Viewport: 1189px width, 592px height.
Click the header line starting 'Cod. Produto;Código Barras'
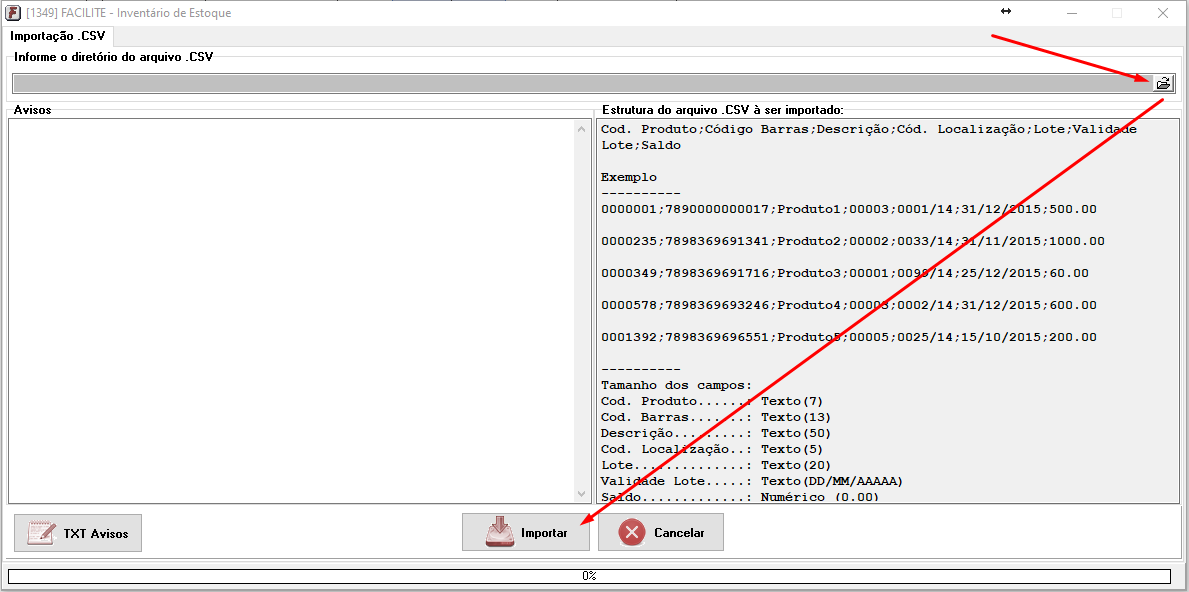[x=868, y=136]
